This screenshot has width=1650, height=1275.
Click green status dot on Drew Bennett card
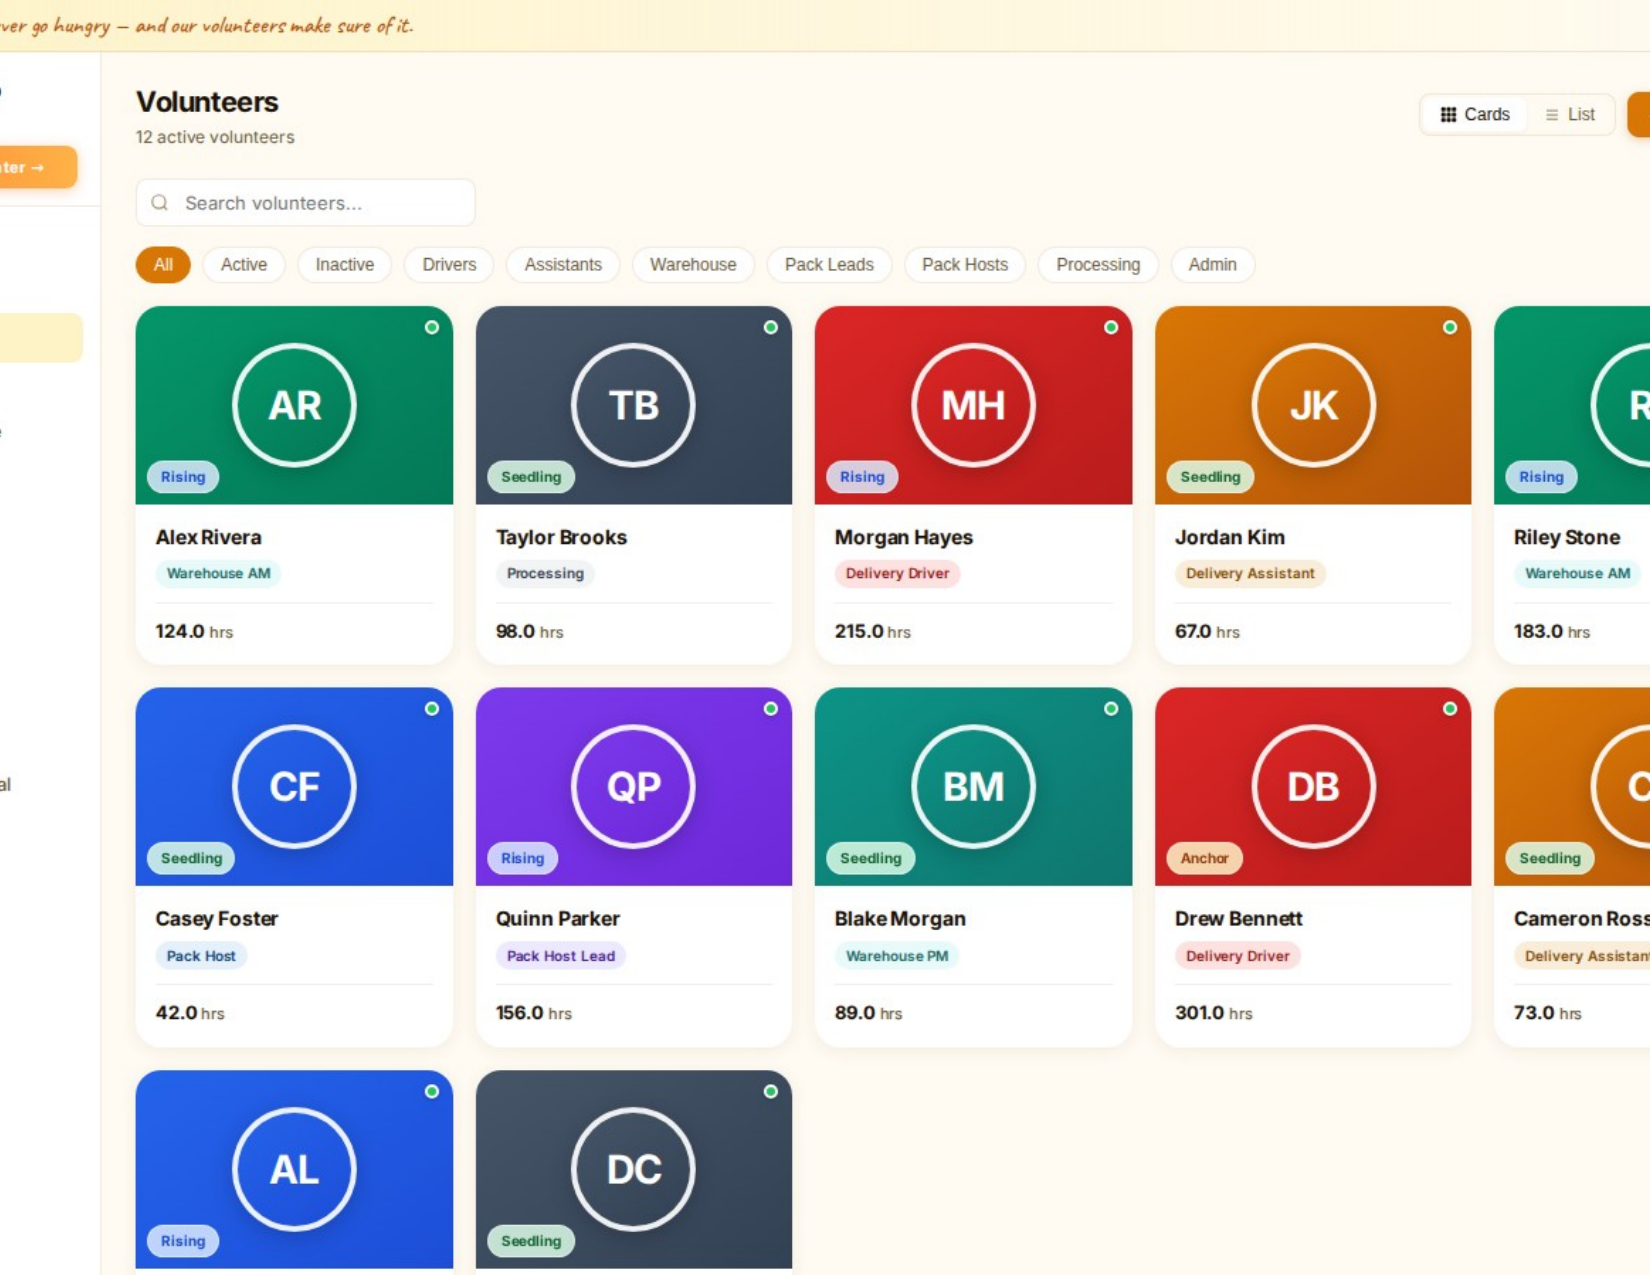click(1450, 708)
